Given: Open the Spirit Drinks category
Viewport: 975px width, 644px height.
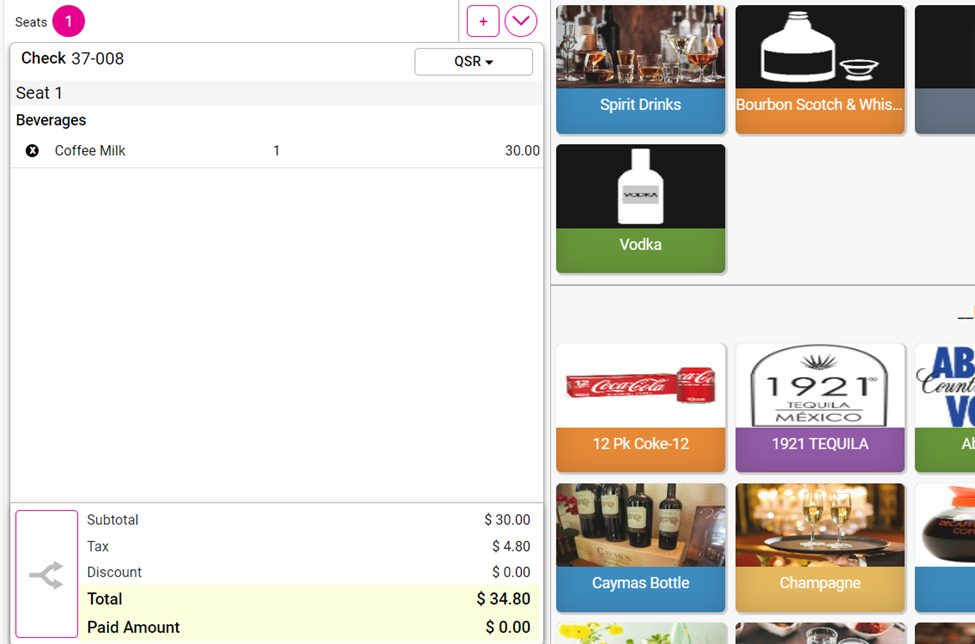Looking at the screenshot, I should [x=640, y=69].
